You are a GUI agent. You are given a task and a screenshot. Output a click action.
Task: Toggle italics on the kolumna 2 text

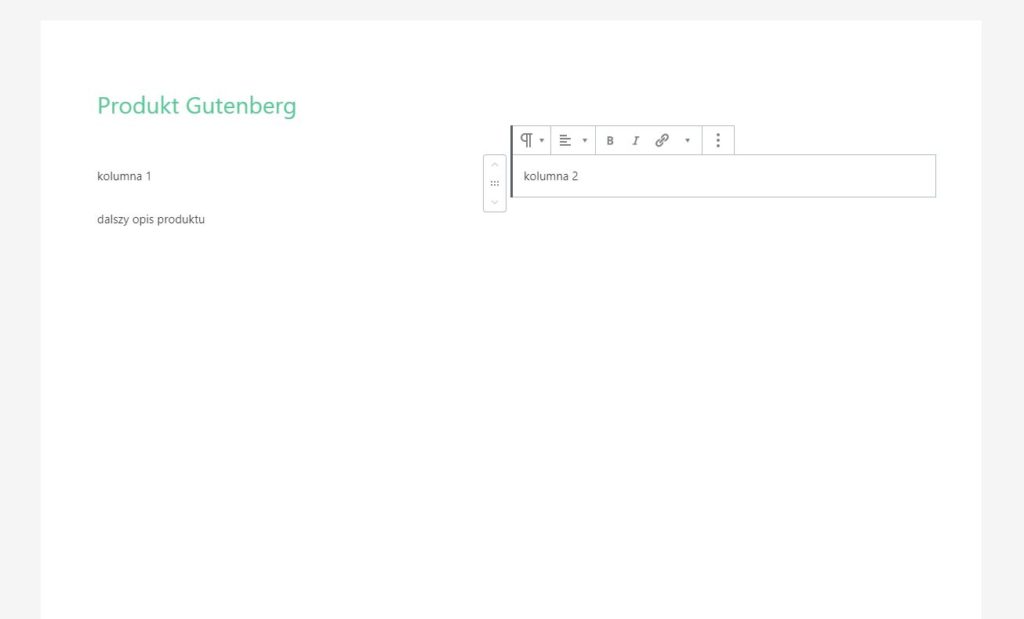click(635, 141)
